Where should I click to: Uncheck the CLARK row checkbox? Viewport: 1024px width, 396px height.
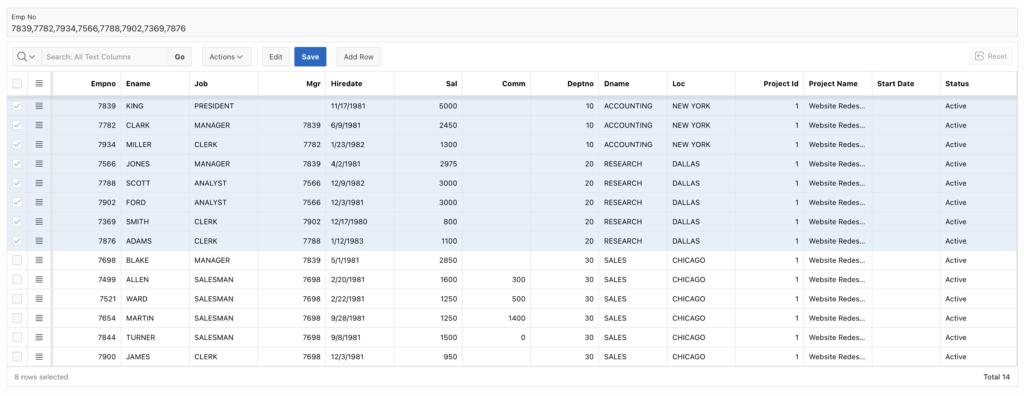click(17, 125)
